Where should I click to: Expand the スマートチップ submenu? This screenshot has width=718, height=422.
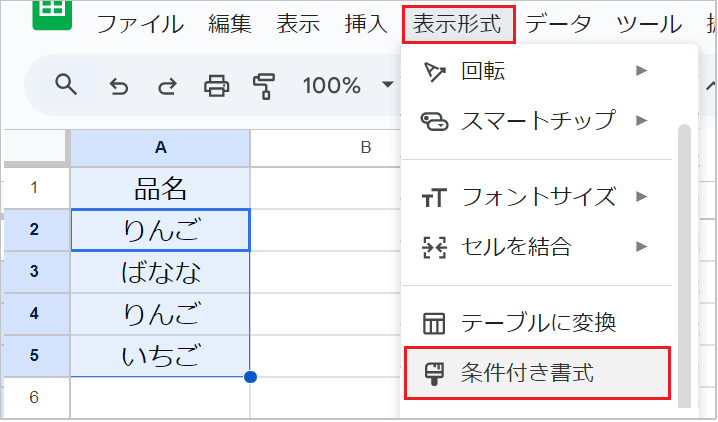pos(536,121)
